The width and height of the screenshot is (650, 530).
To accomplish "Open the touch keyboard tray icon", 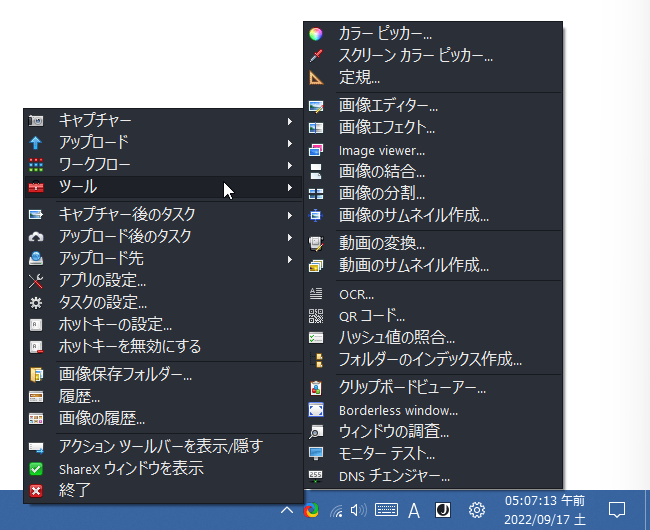I will tap(386, 510).
